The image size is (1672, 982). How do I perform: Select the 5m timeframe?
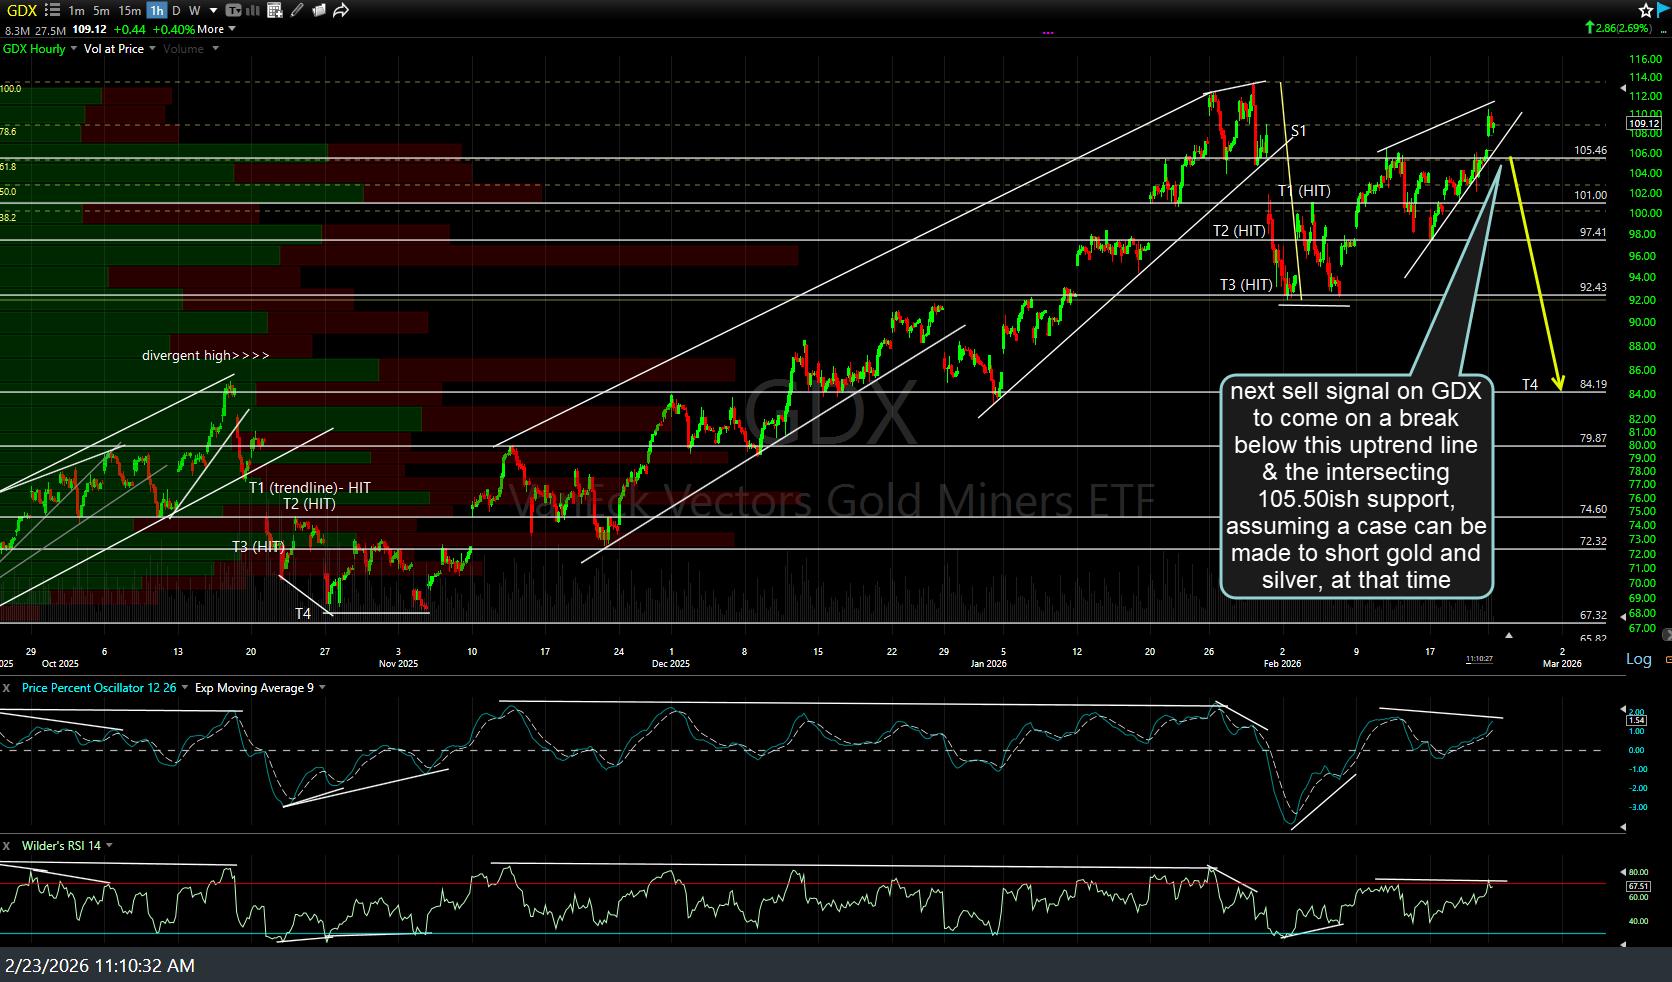[101, 11]
